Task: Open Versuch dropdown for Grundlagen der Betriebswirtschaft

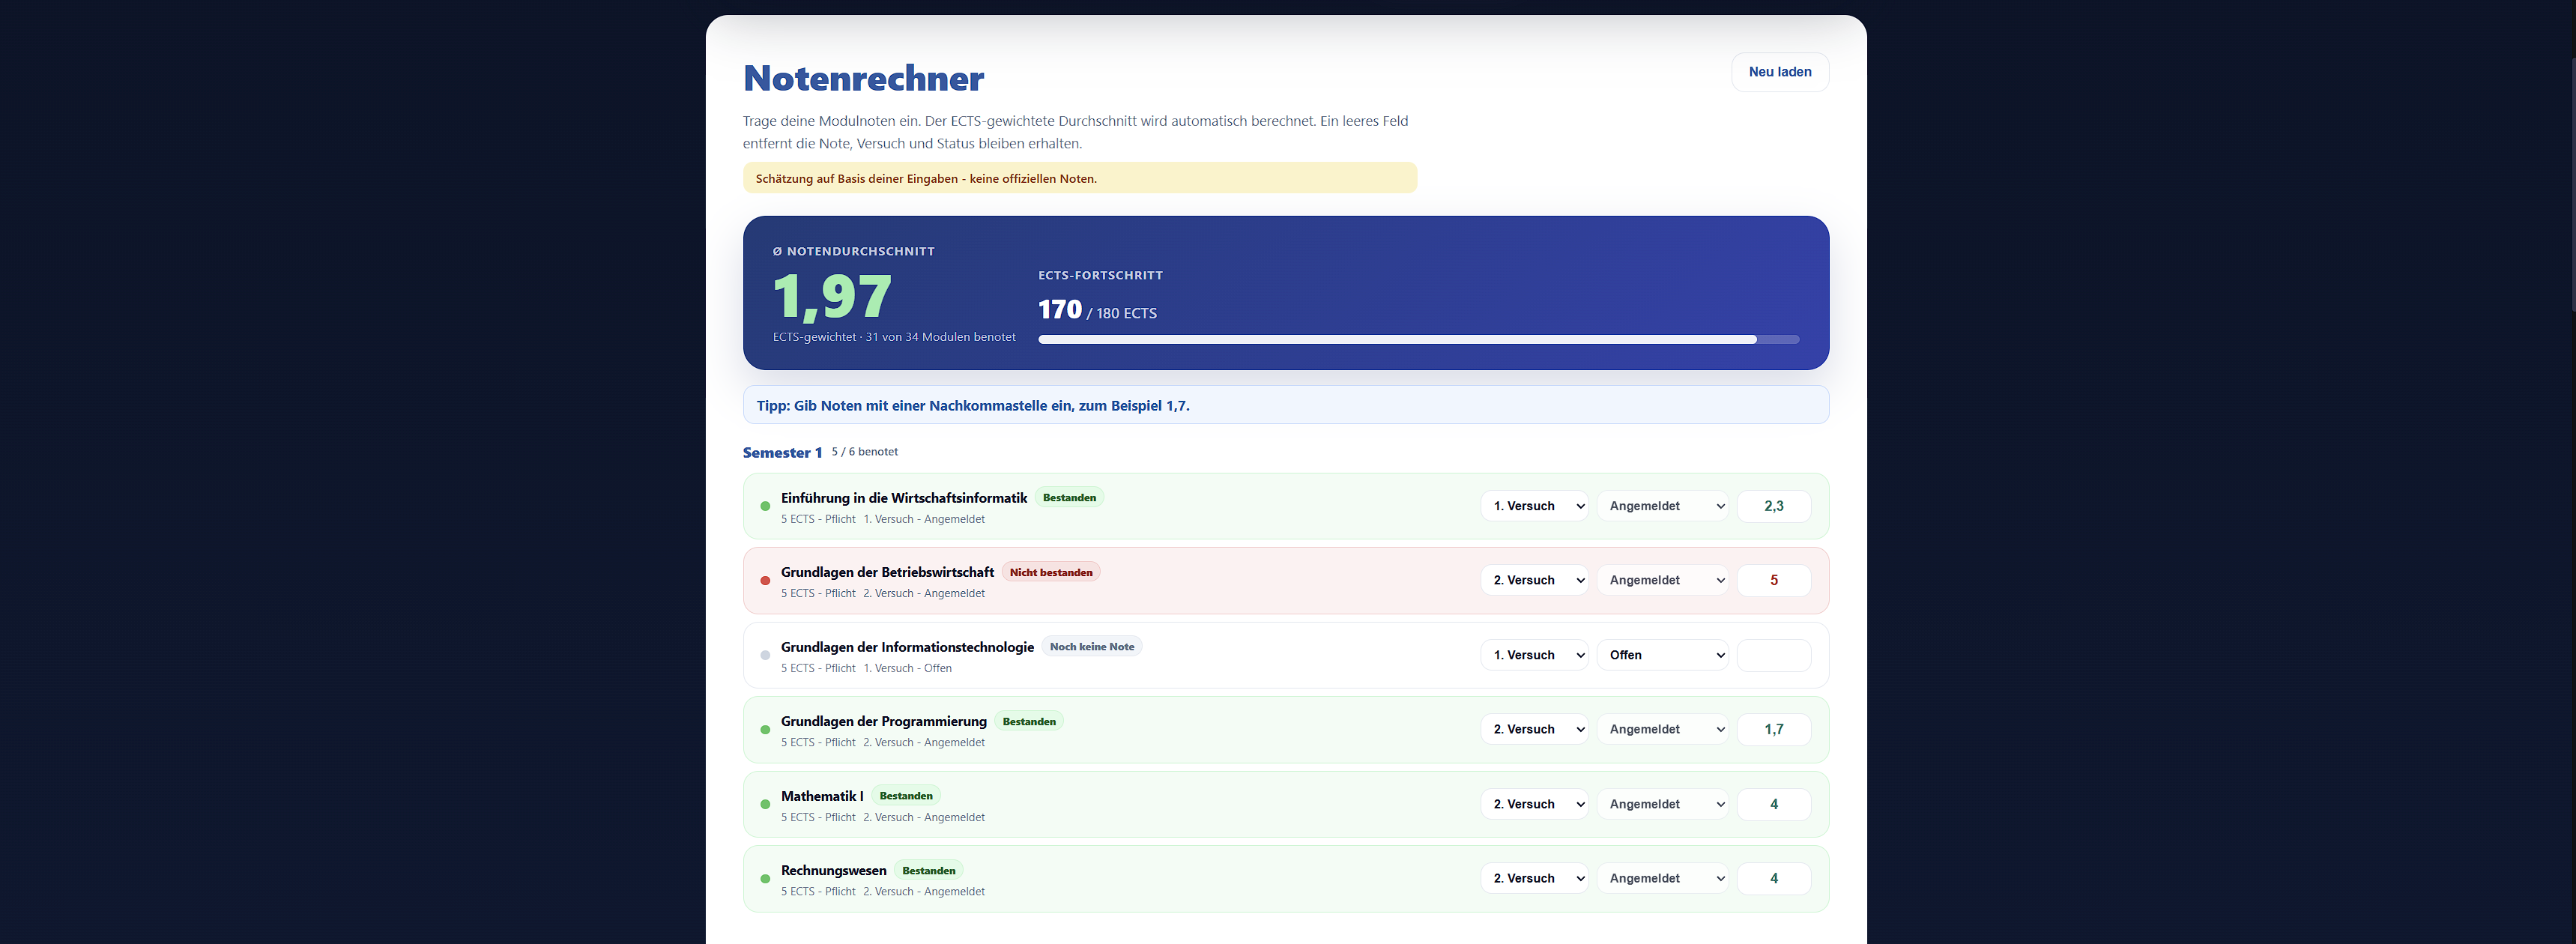Action: click(x=1534, y=580)
